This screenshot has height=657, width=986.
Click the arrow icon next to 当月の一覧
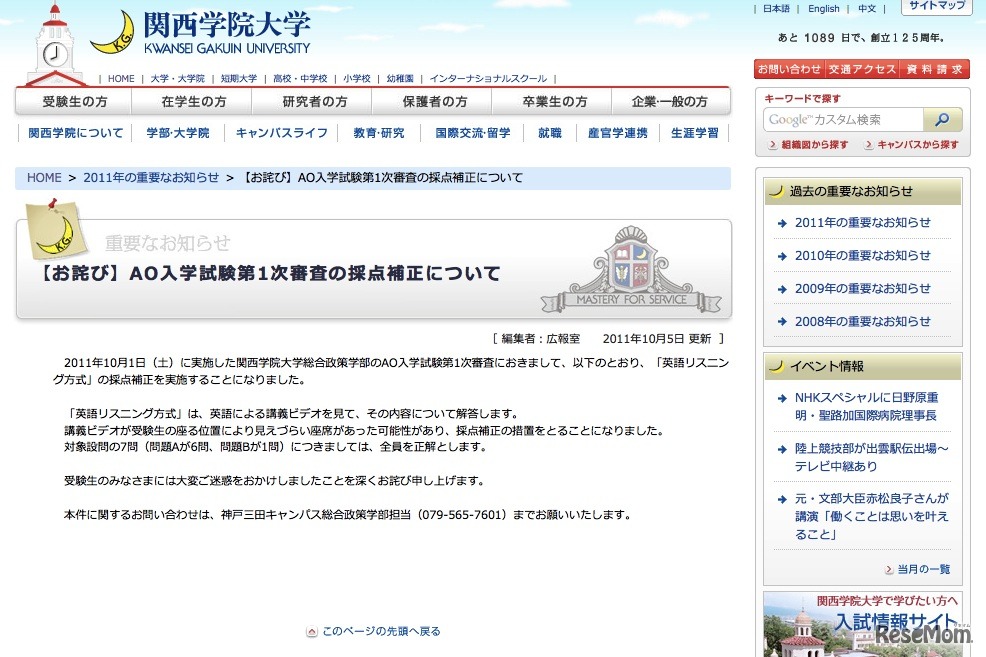pos(889,570)
